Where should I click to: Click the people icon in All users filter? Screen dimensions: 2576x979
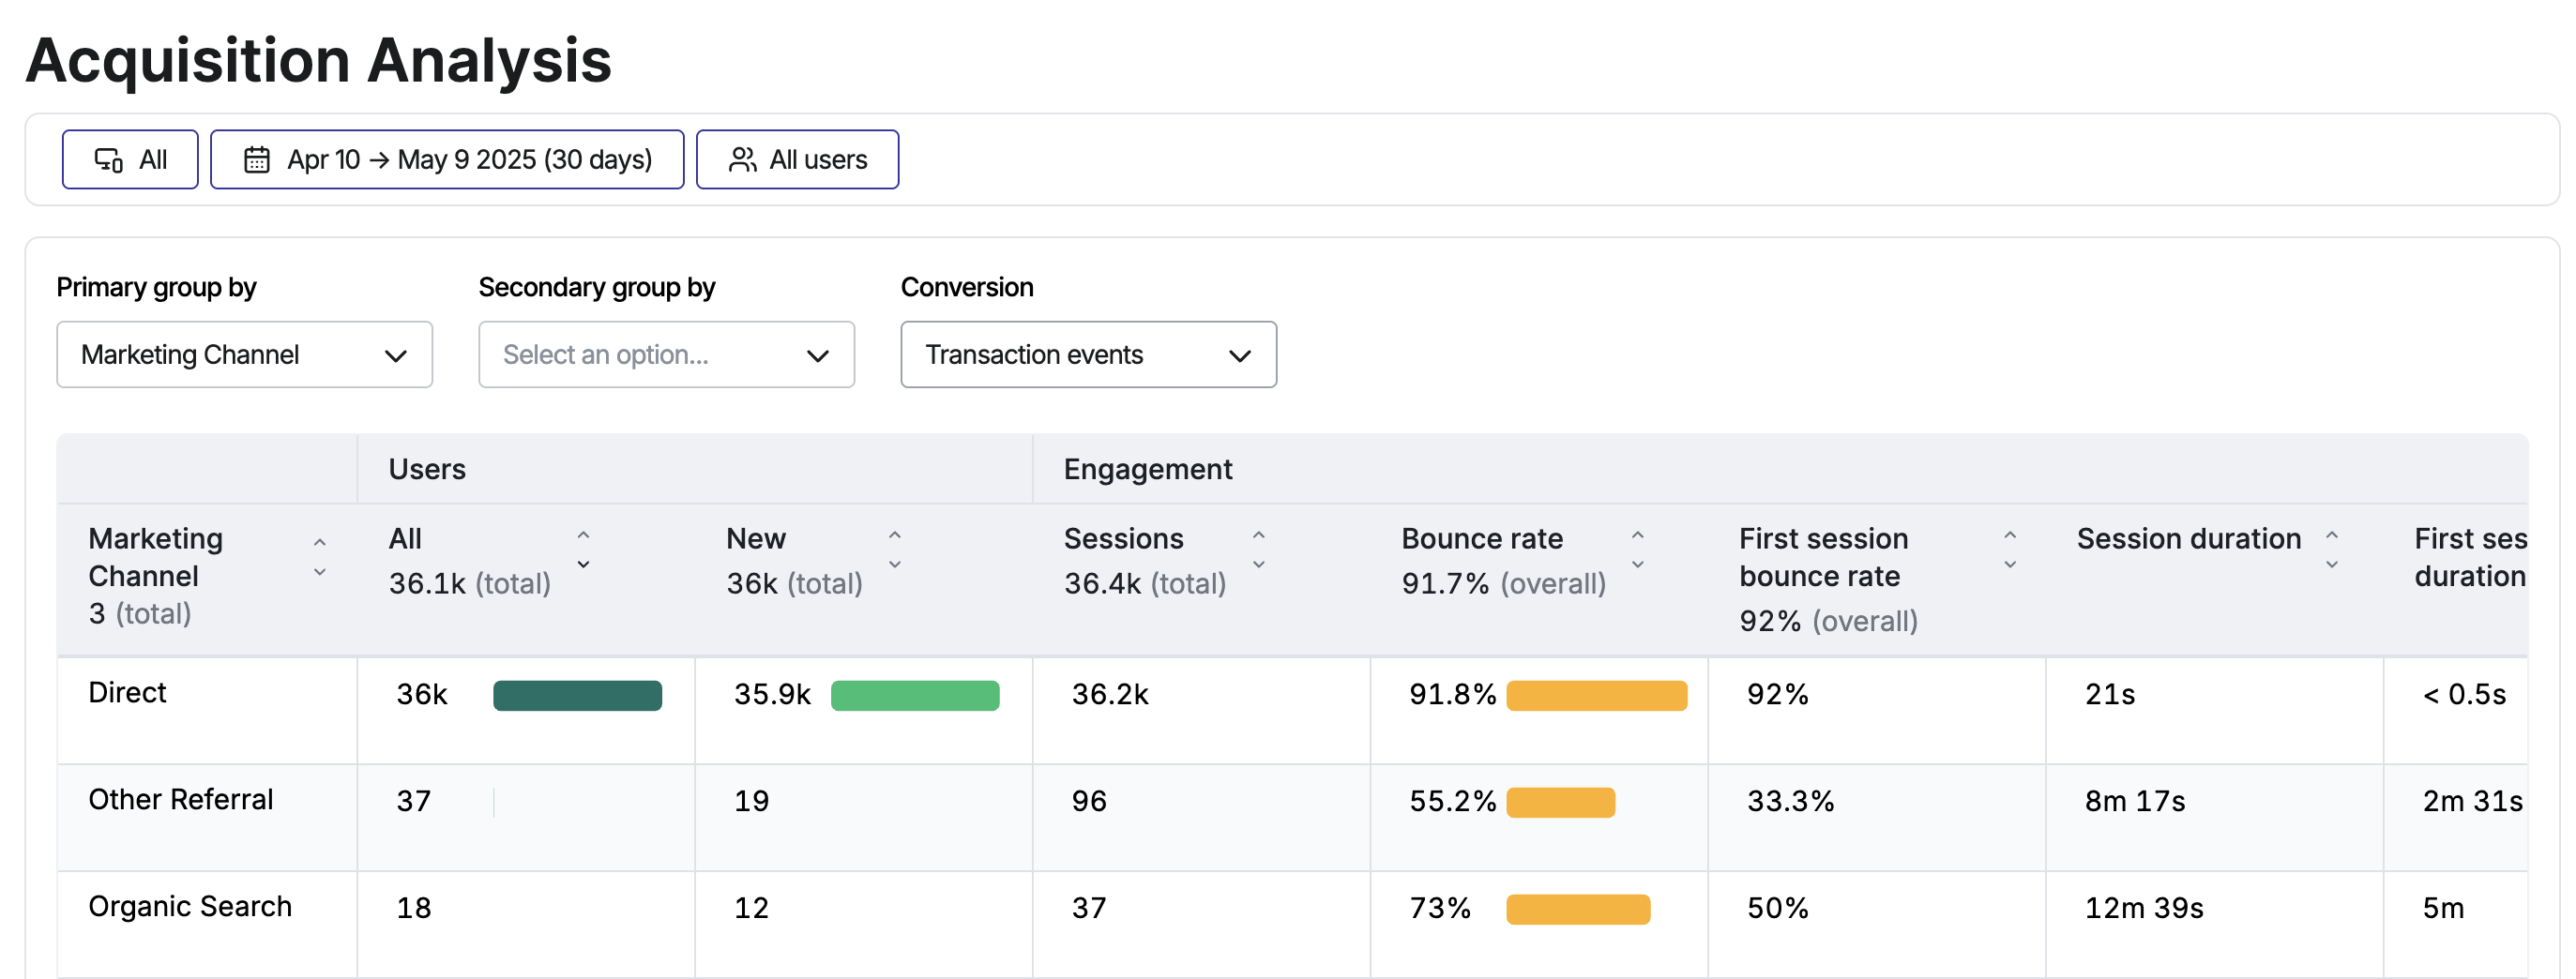742,159
